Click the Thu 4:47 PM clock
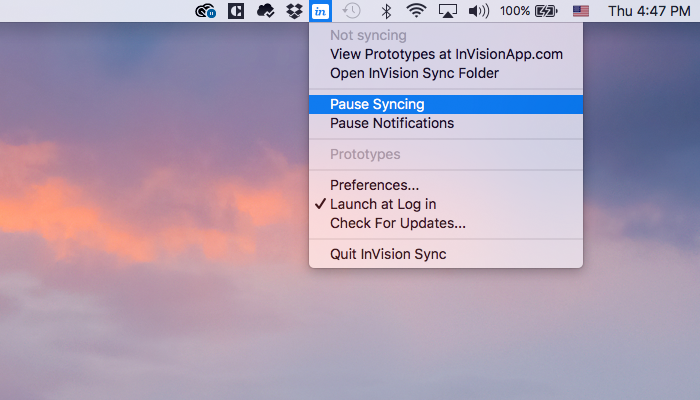Viewport: 700px width, 400px height. [x=649, y=11]
